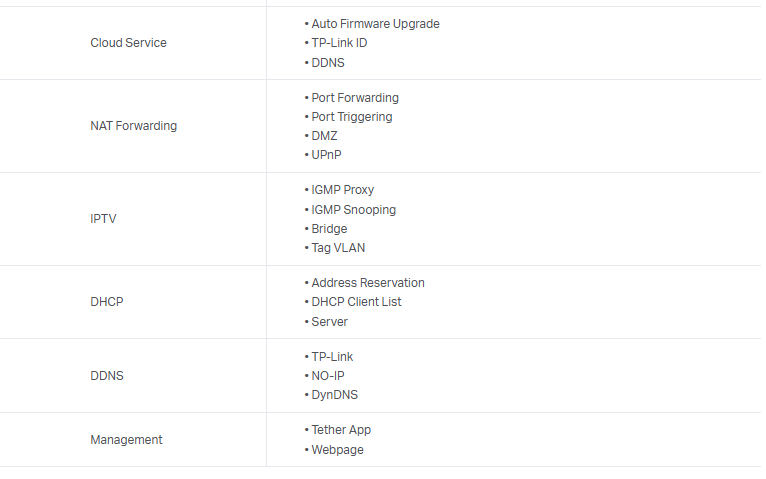Click the TP-Link ID entry

339,43
